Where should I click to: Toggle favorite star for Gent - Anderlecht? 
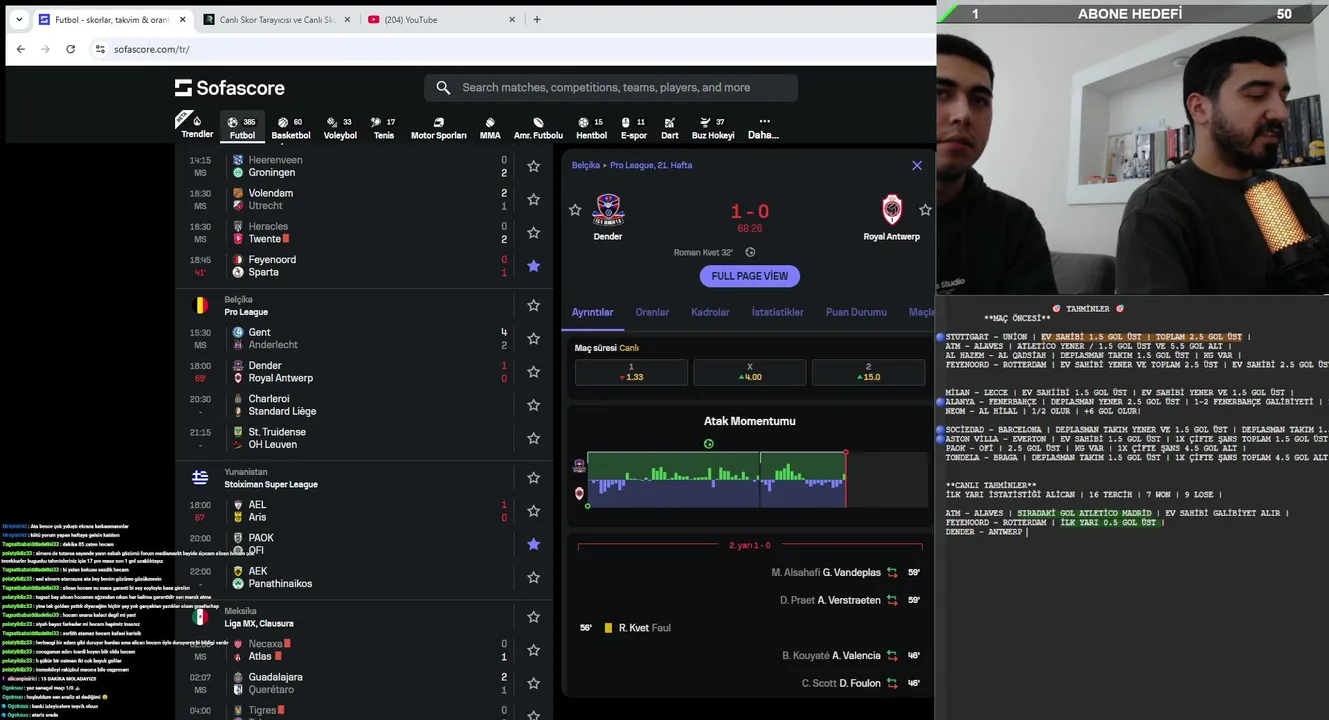[x=533, y=338]
